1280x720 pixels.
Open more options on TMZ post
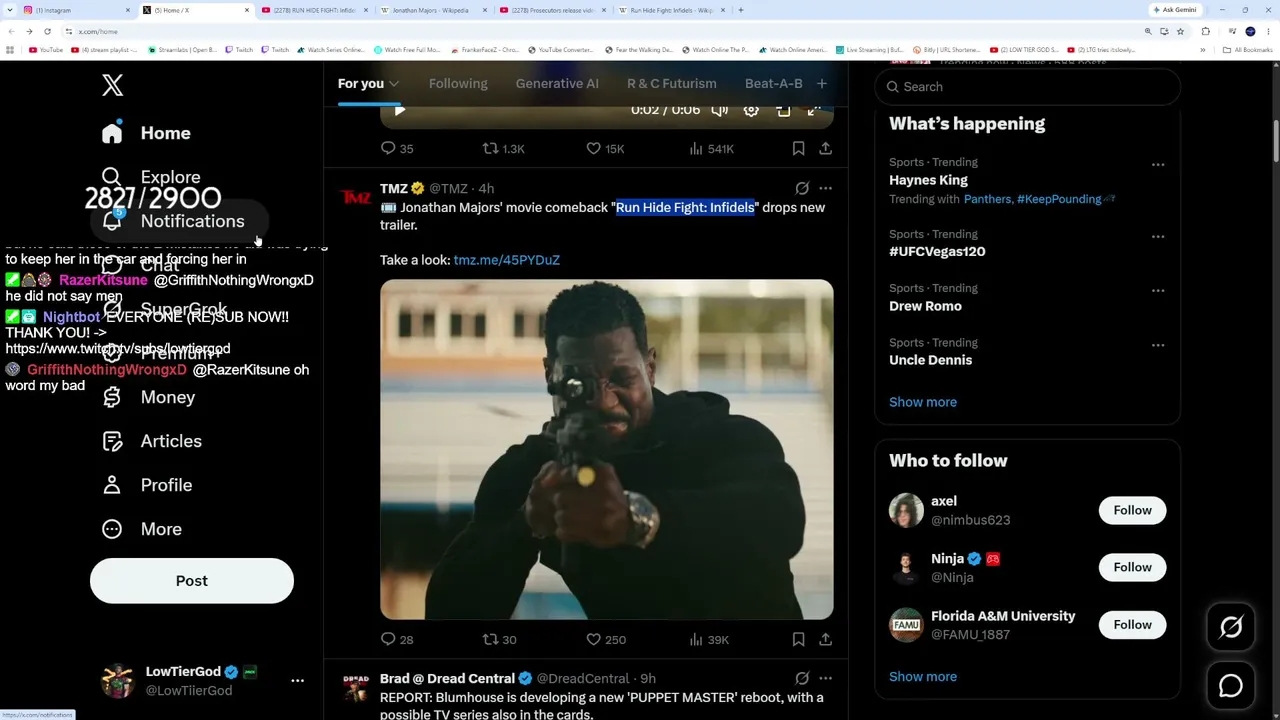pyautogui.click(x=825, y=188)
